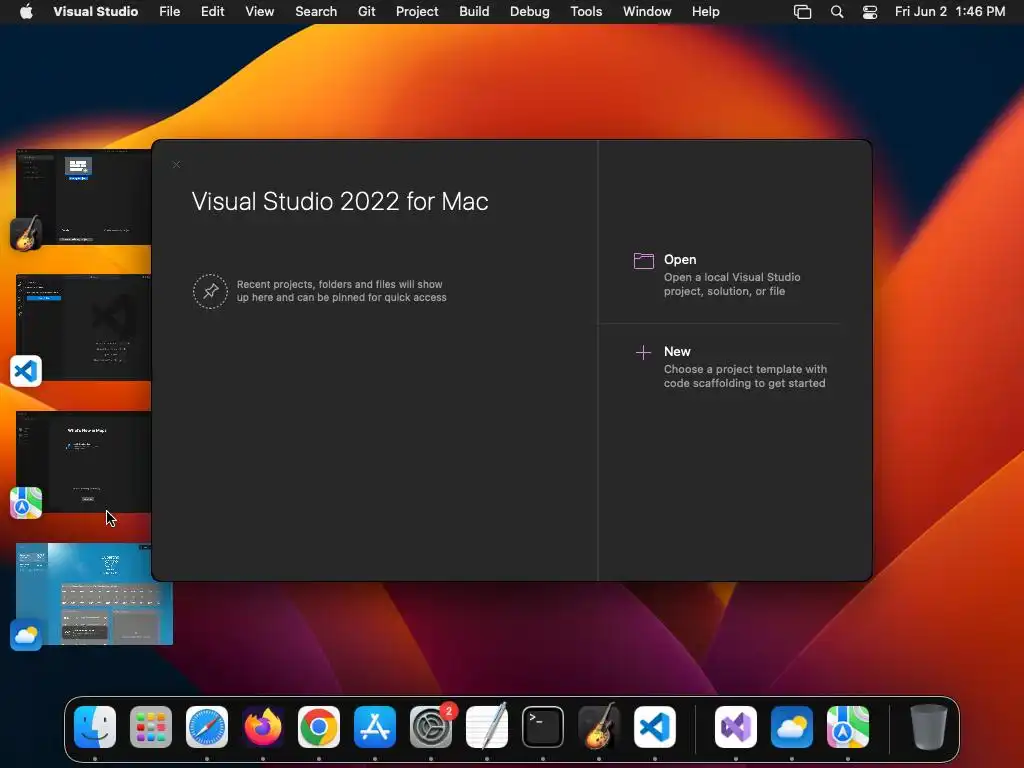Click the Apple menu icon
The width and height of the screenshot is (1024, 768).
26,11
